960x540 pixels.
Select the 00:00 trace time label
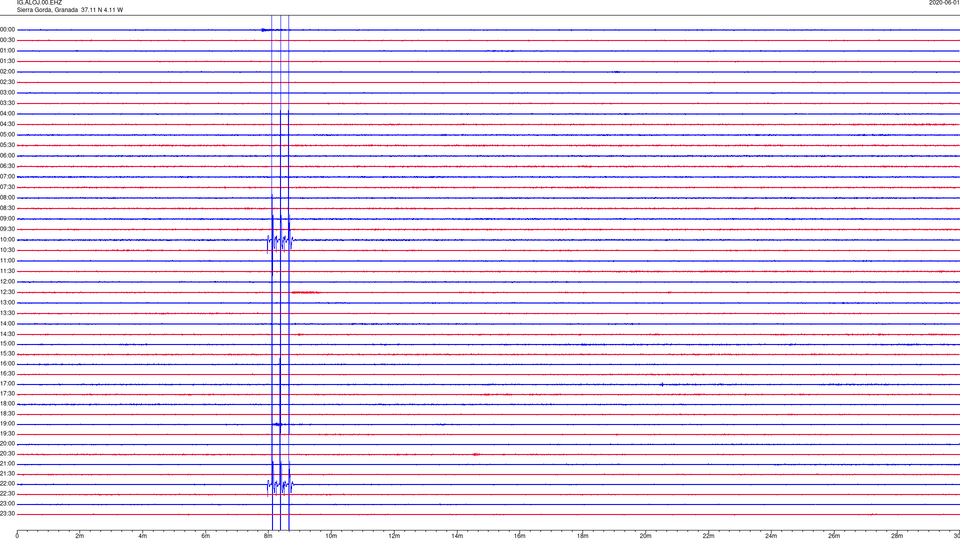pyautogui.click(x=7, y=29)
